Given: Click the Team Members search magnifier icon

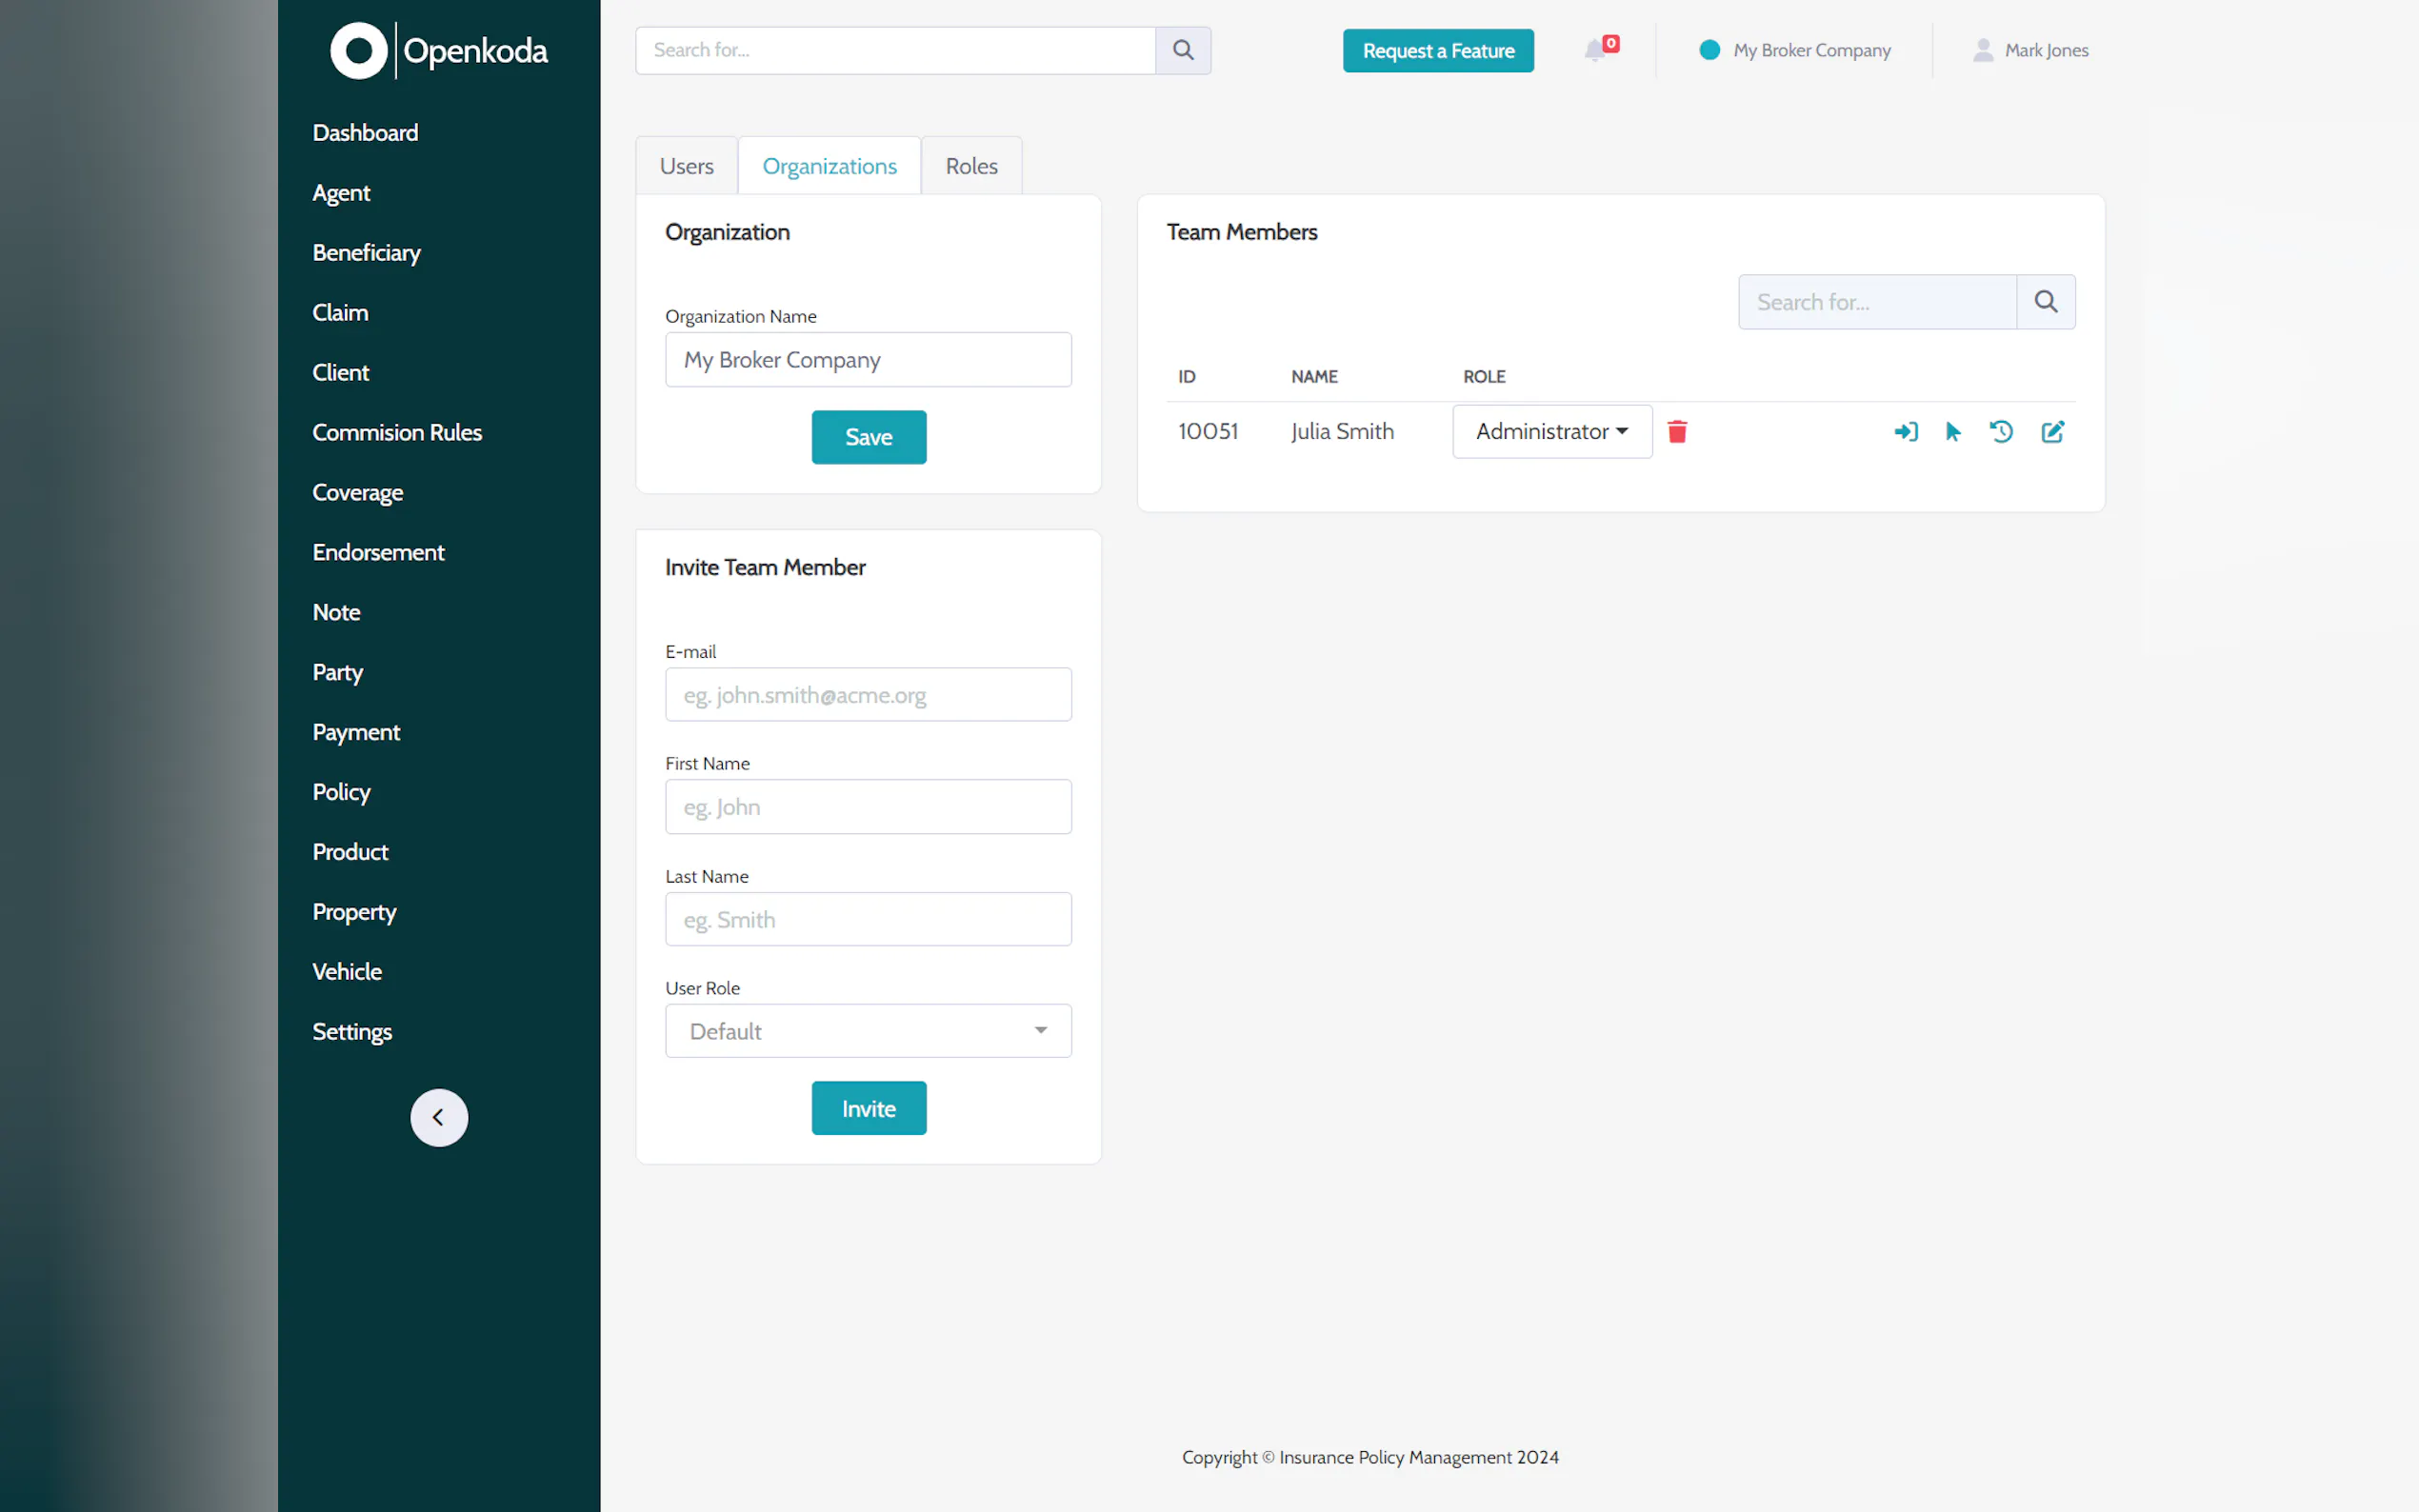Looking at the screenshot, I should 2045,302.
